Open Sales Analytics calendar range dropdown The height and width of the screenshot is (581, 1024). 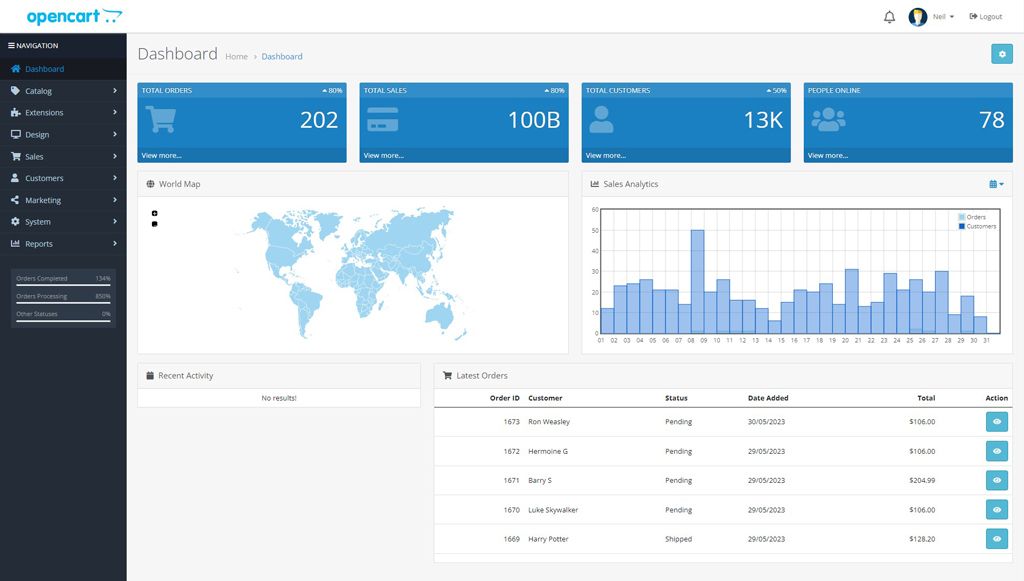click(x=996, y=184)
